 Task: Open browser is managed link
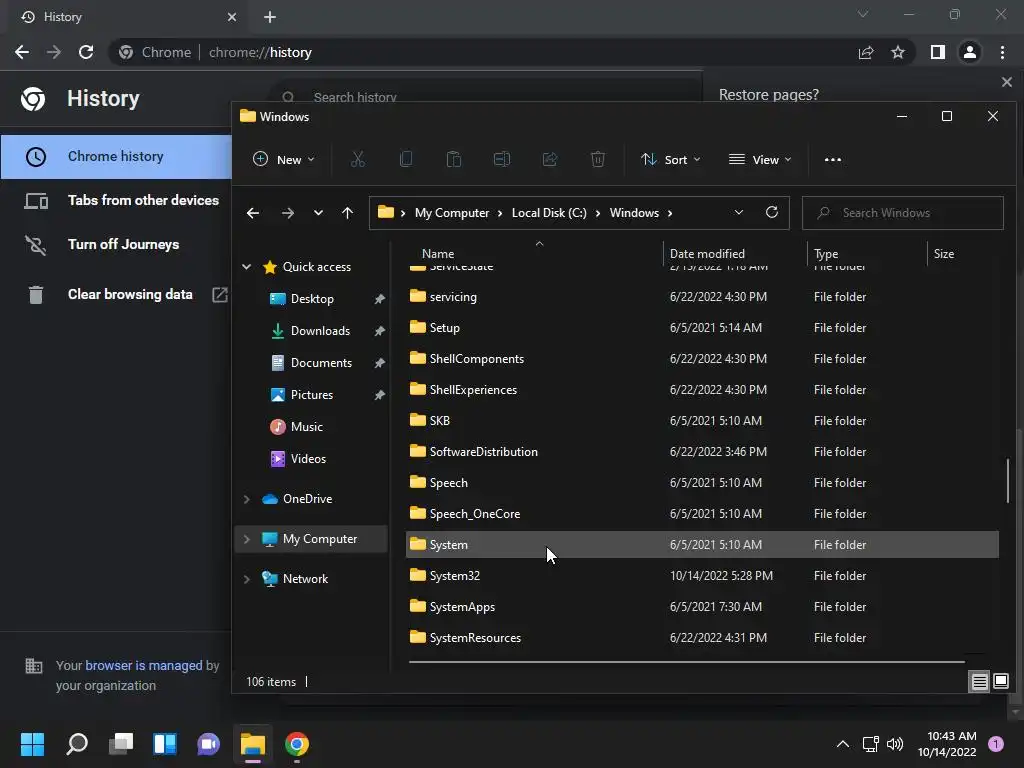144,665
